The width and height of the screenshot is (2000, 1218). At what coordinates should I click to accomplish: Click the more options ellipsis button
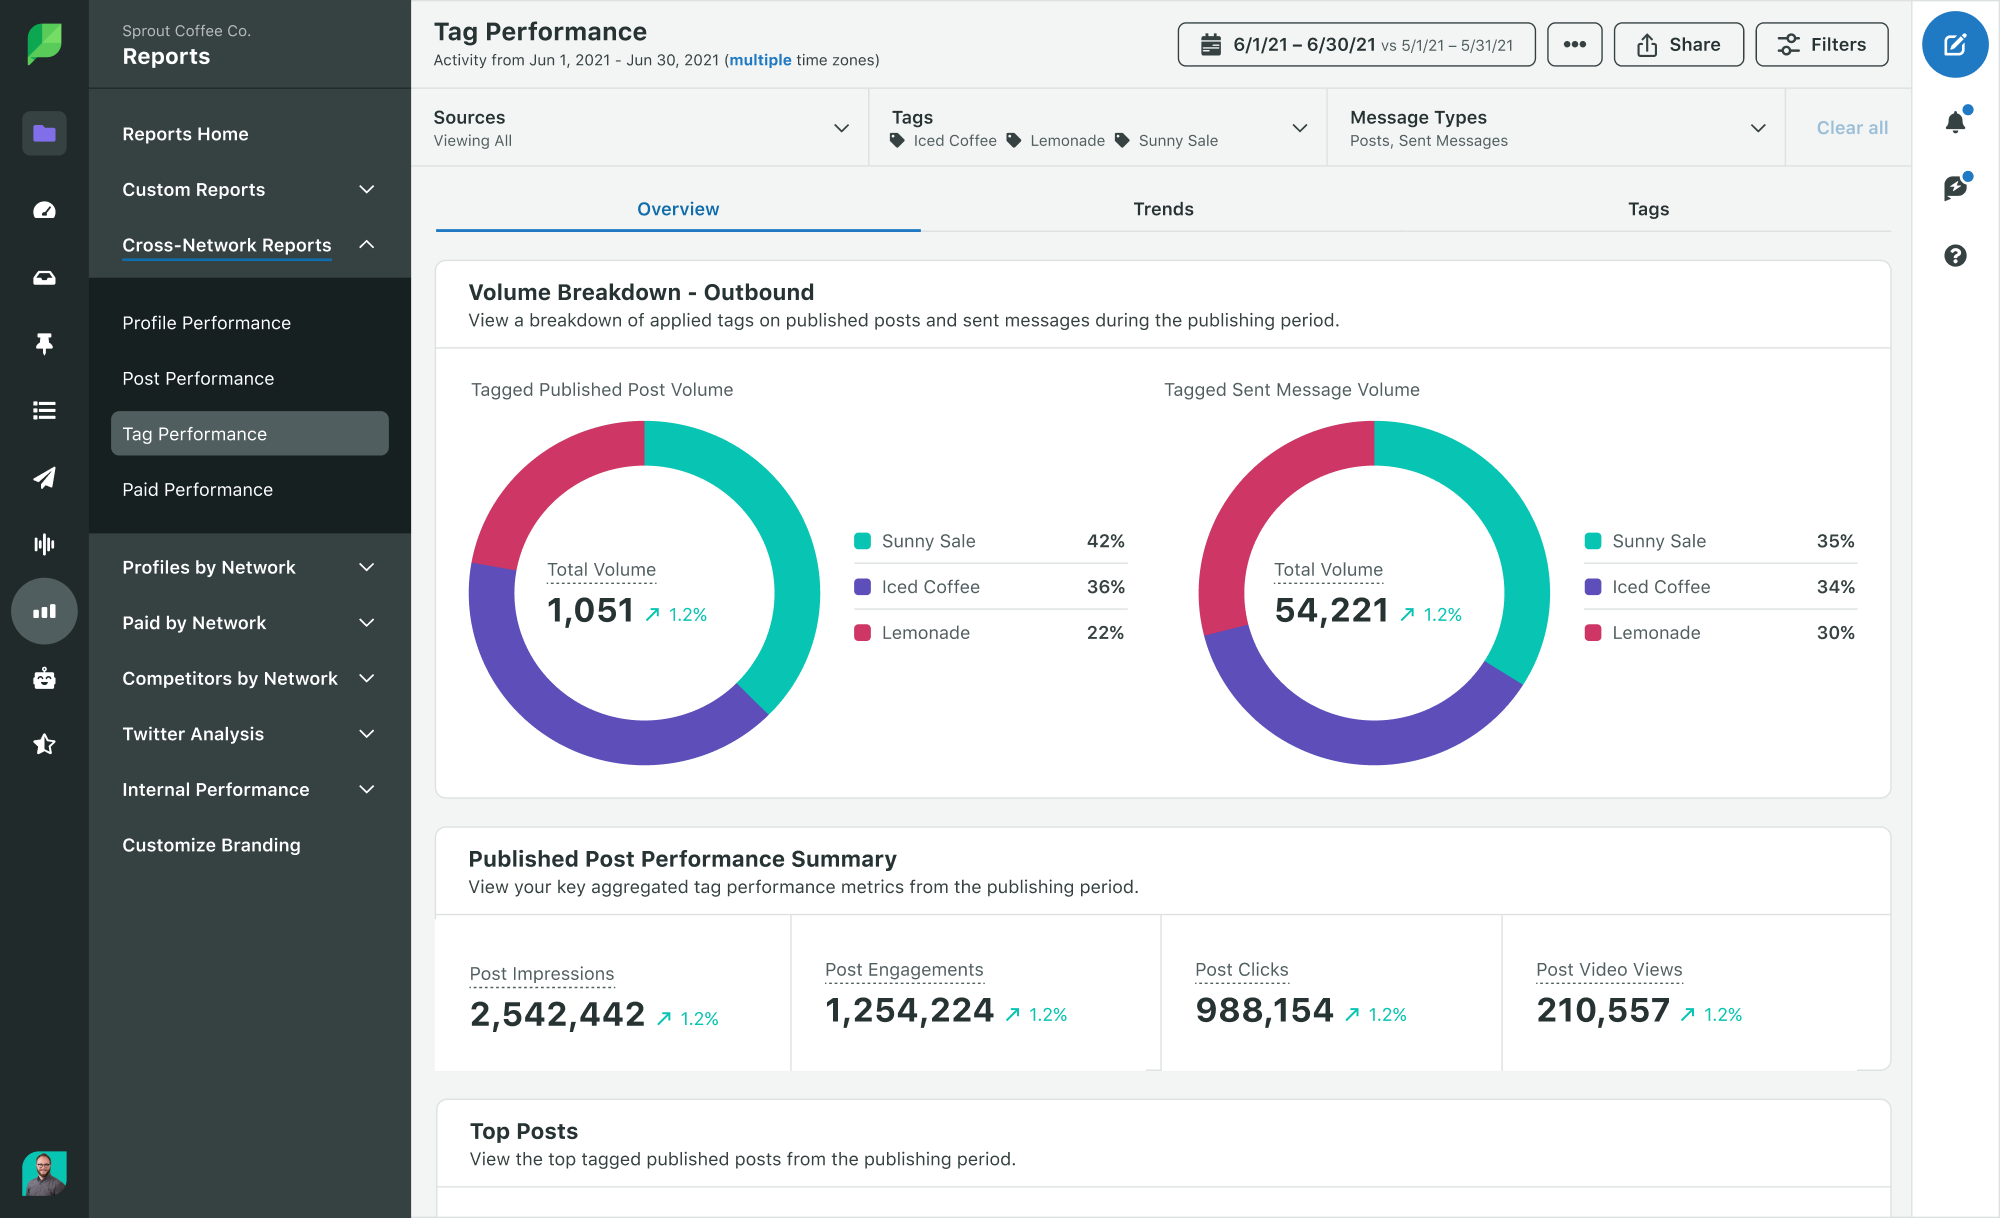click(1571, 43)
